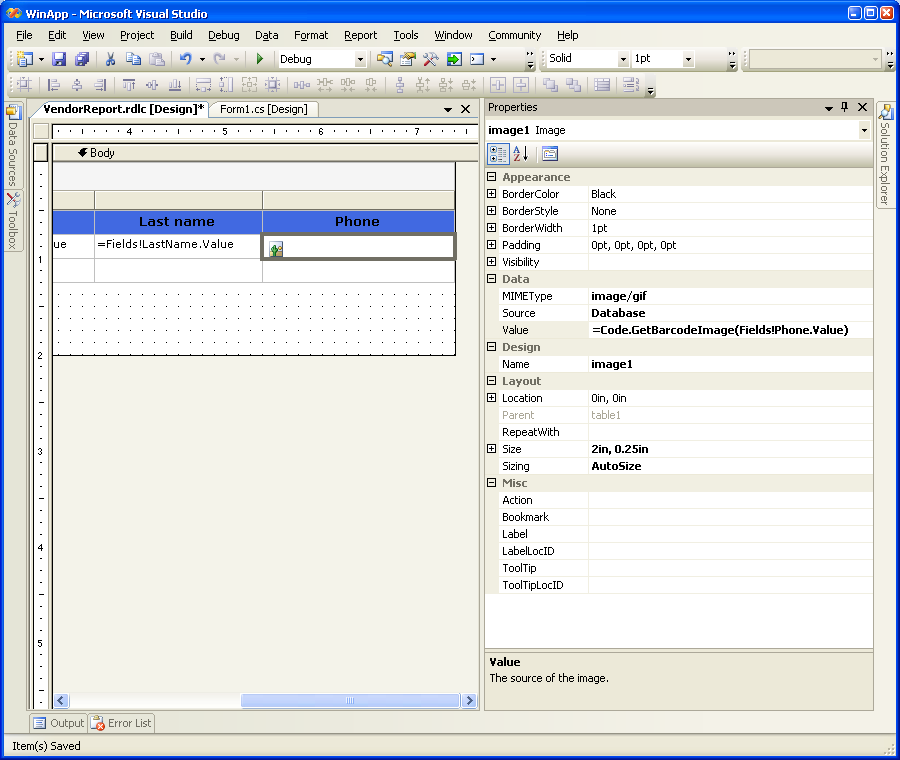Click the Value property expression field
Image resolution: width=900 pixels, height=760 pixels.
click(x=719, y=330)
